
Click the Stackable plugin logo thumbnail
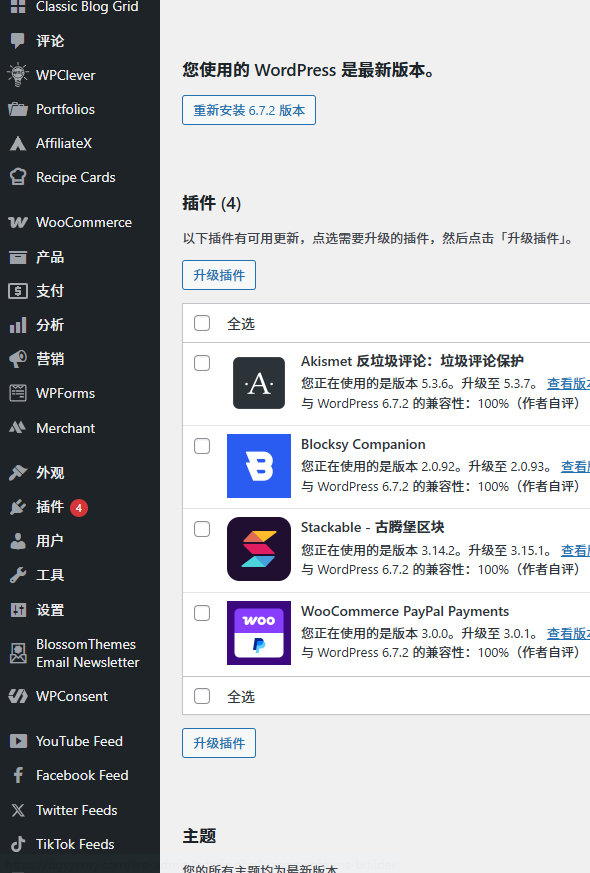coord(259,549)
